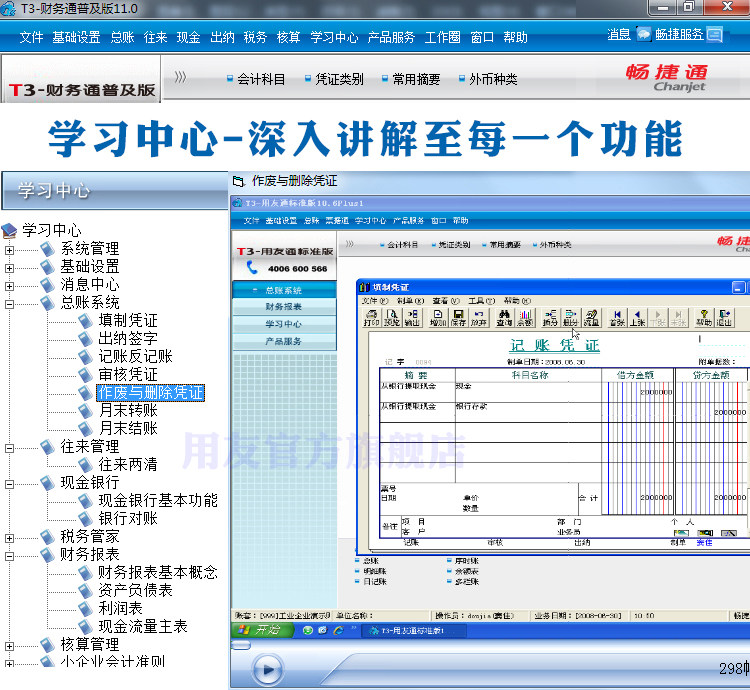Click the 流量 cash flow icon
This screenshot has height=690, width=750.
(591, 318)
